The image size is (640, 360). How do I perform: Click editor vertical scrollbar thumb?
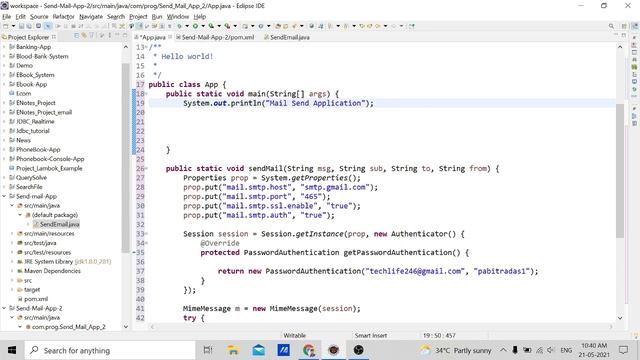point(620,171)
